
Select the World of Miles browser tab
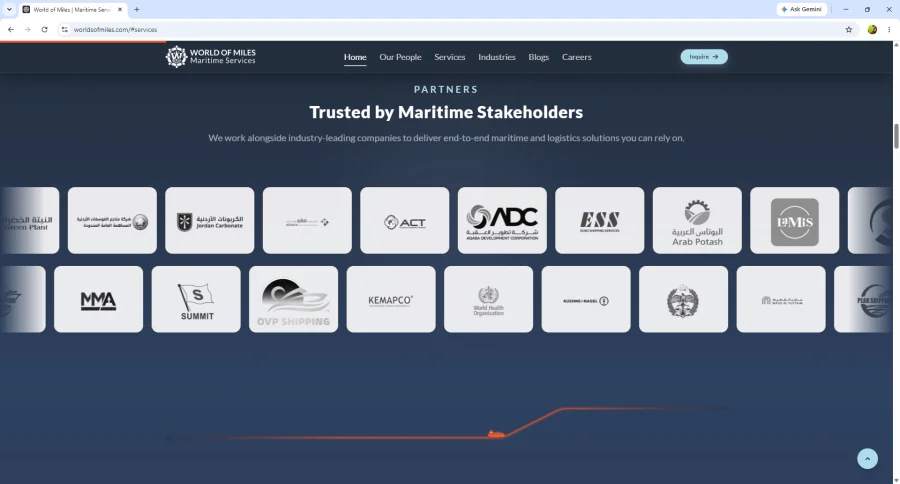click(73, 9)
